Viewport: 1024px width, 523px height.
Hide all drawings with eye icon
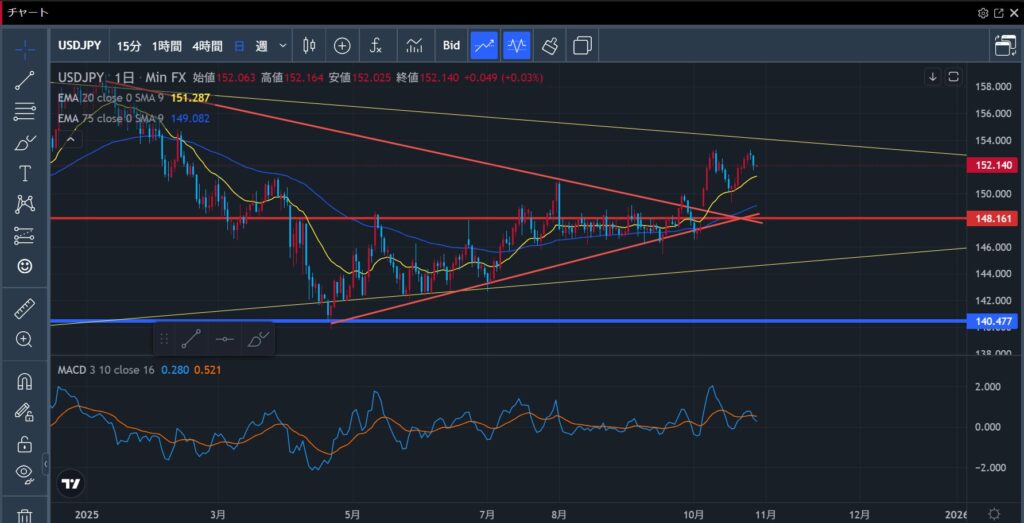click(25, 473)
